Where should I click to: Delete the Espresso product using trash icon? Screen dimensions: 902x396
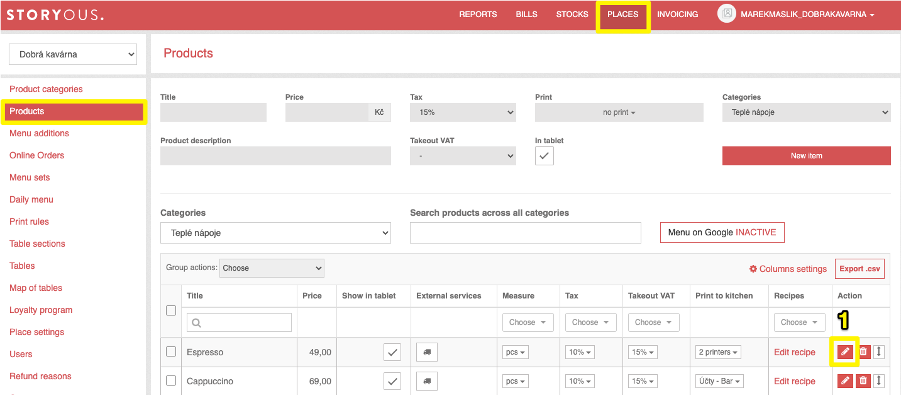point(863,352)
